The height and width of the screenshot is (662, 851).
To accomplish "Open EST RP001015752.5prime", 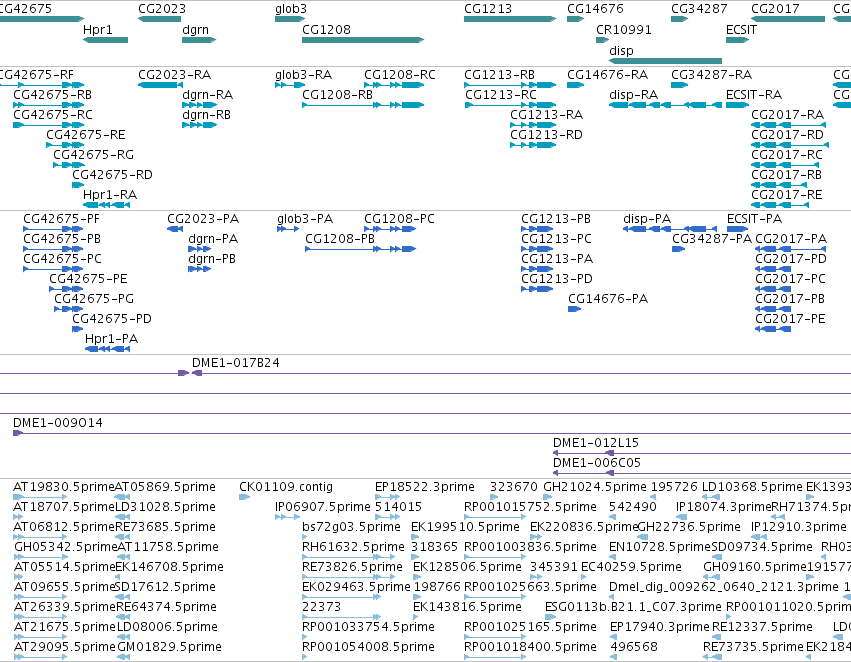I will click(530, 507).
